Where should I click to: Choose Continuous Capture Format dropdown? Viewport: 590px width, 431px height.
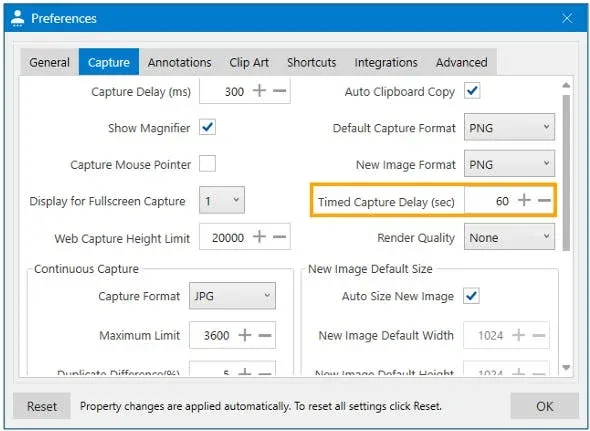tap(232, 296)
